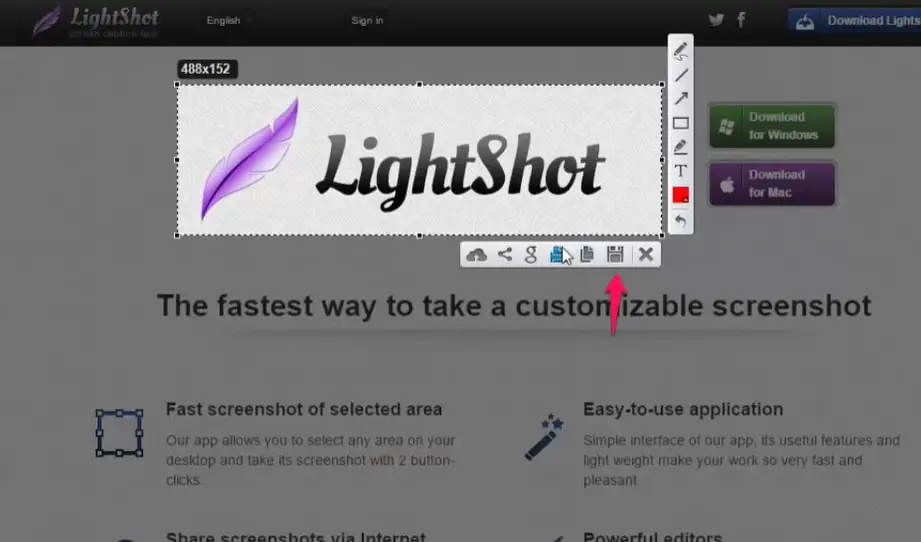Open the red color picker swatch
This screenshot has height=542, width=921.
click(x=681, y=195)
